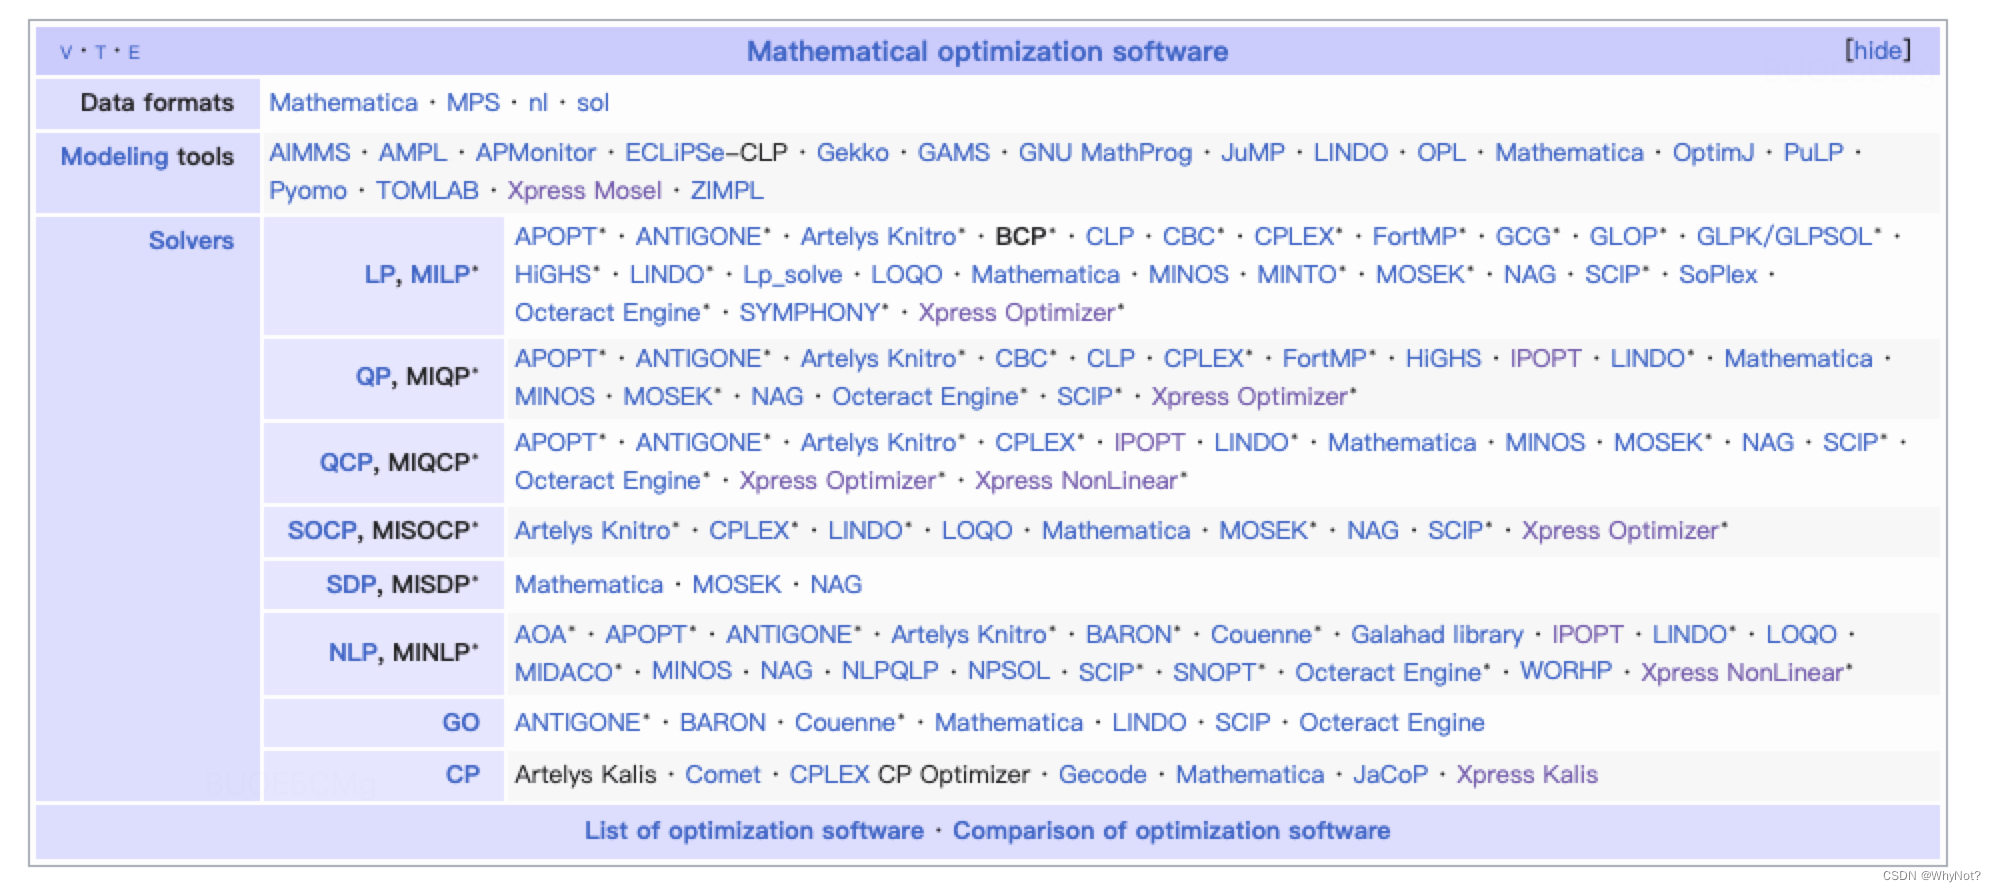Open the SNOPT link

pyautogui.click(x=1214, y=672)
